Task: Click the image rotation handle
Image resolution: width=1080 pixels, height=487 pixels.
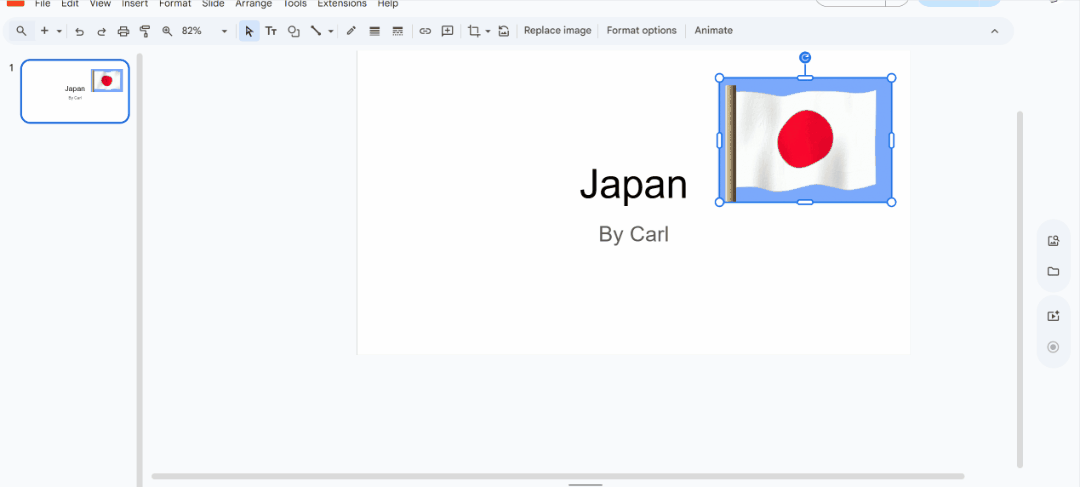Action: tap(805, 57)
